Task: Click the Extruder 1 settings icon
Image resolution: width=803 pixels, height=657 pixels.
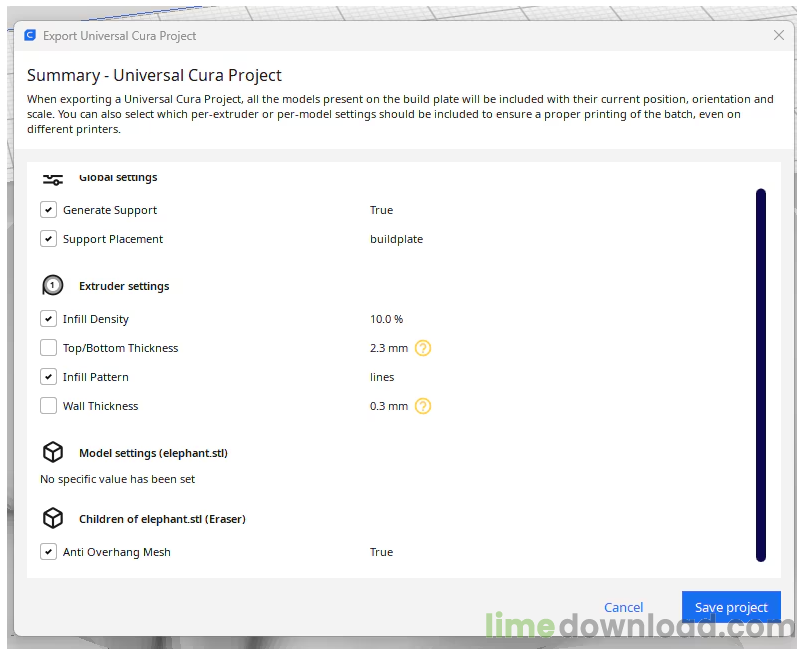Action: coord(53,285)
